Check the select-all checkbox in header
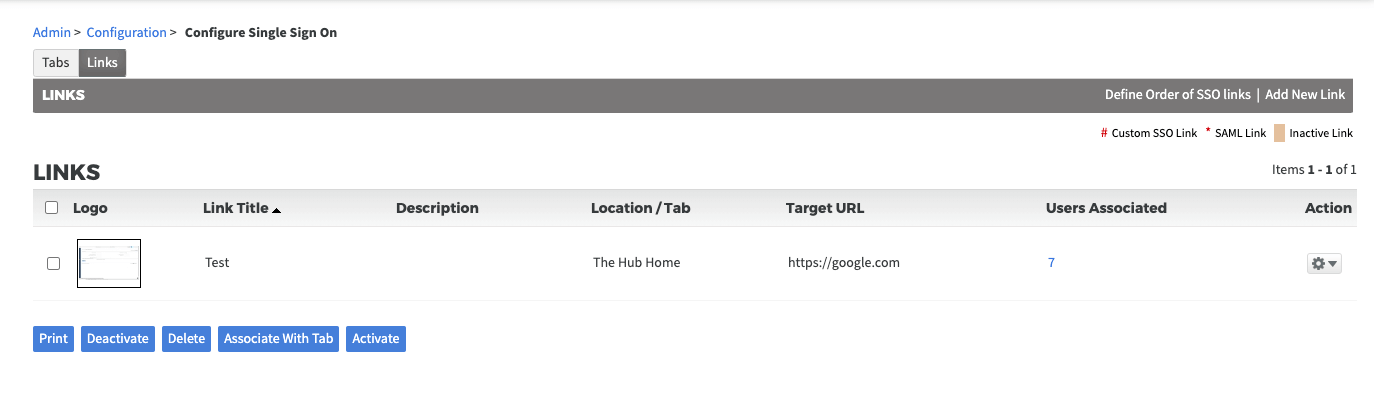This screenshot has width=1374, height=410. (52, 208)
